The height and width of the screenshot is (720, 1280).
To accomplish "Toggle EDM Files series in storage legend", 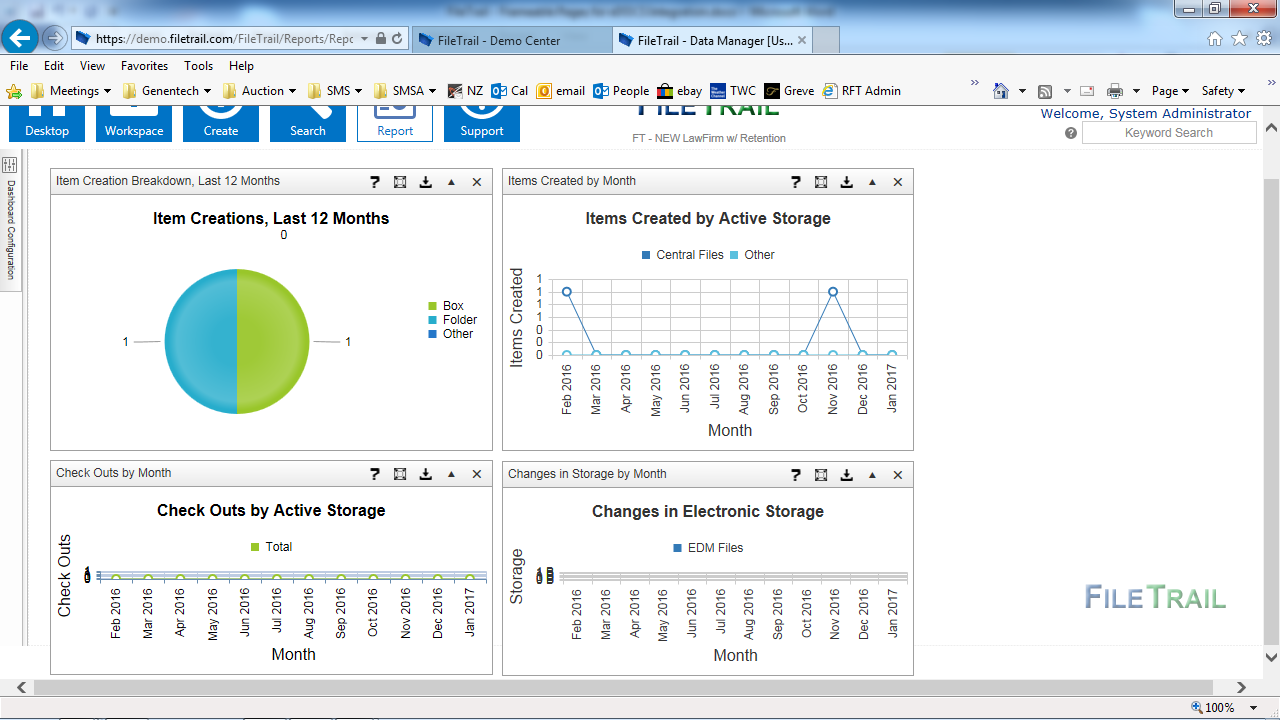I will coord(708,548).
